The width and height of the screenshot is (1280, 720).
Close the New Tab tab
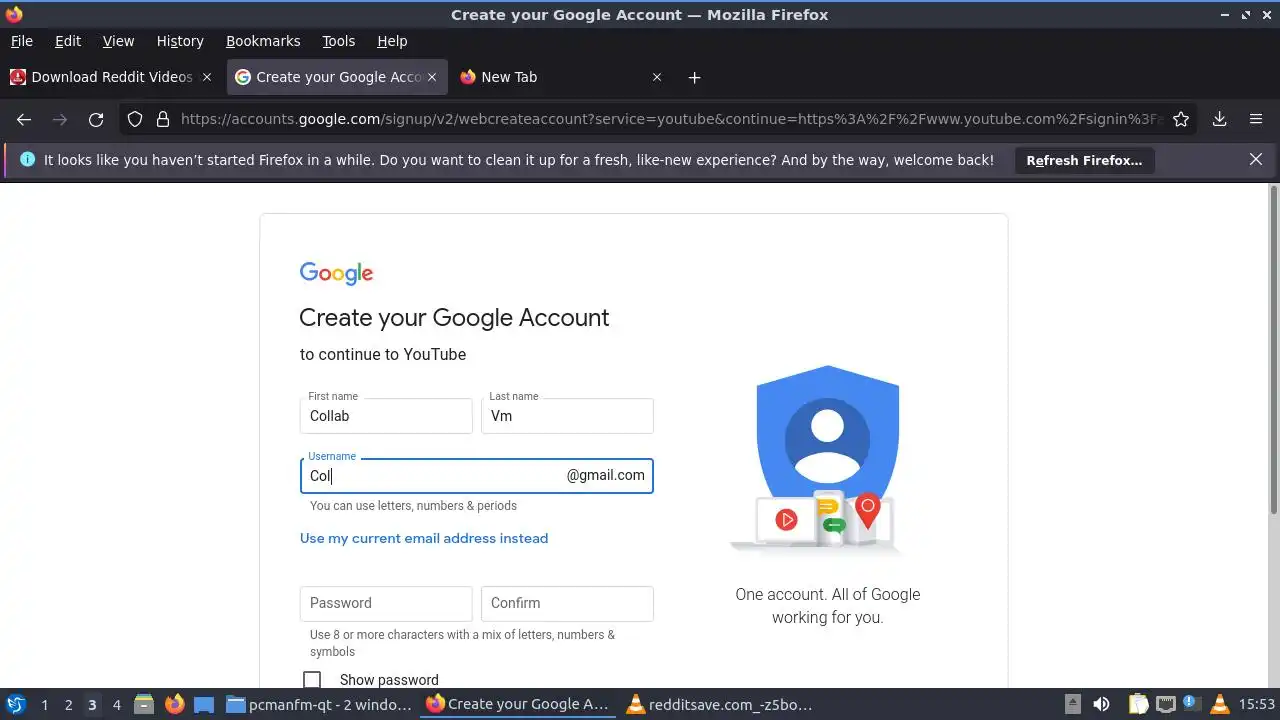(x=657, y=77)
